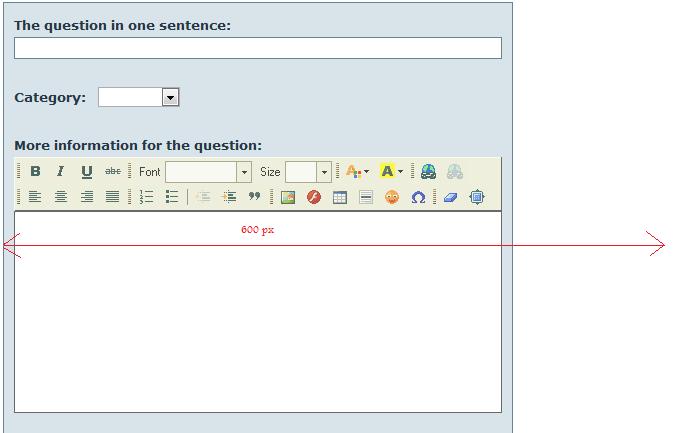This screenshot has height=433, width=676.
Task: Insert a special character (omega)
Action: [418, 197]
